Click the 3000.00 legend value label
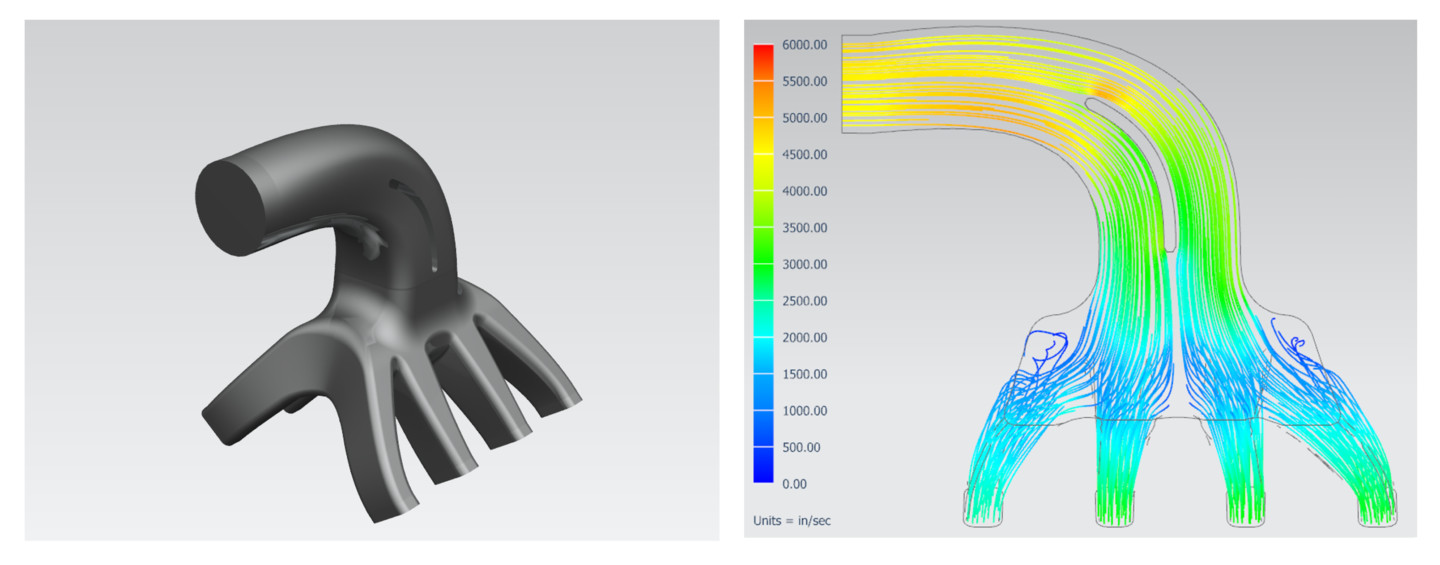The image size is (1440, 565). pos(806,265)
